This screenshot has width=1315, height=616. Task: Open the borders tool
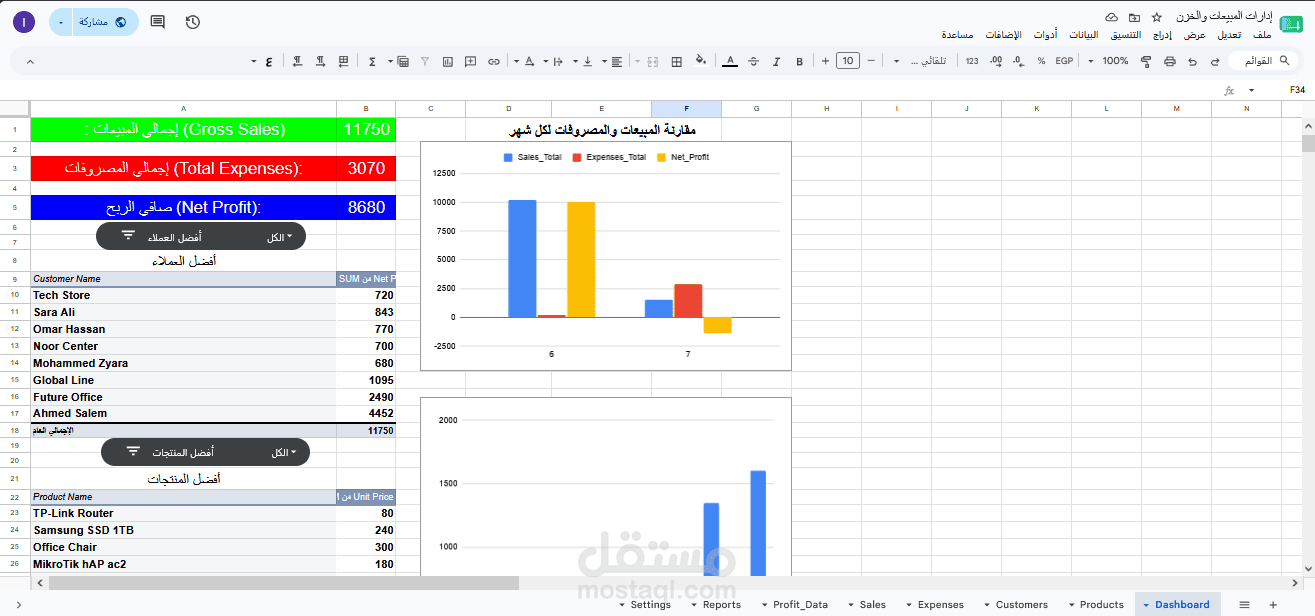676,61
